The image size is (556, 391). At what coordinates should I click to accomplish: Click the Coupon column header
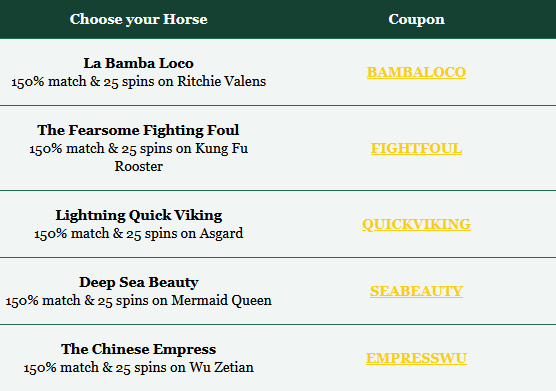pos(416,19)
